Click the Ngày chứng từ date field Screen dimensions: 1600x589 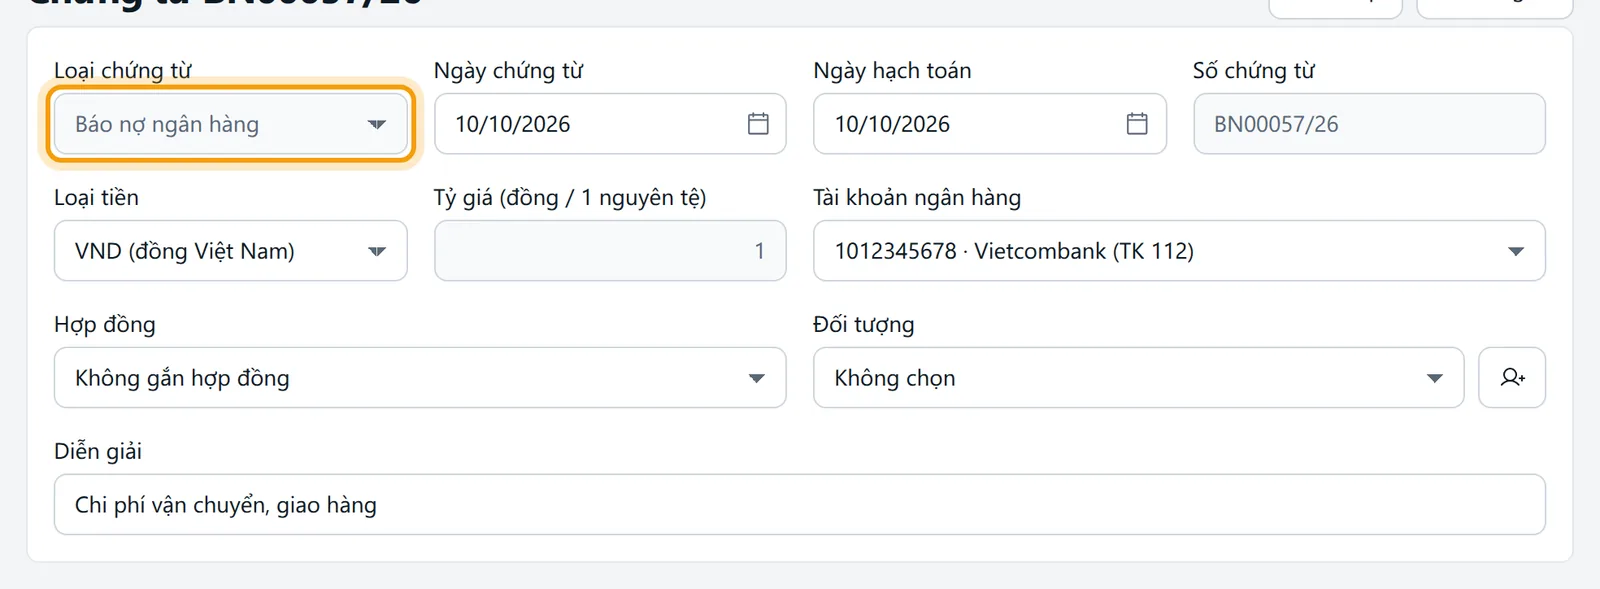pos(610,124)
